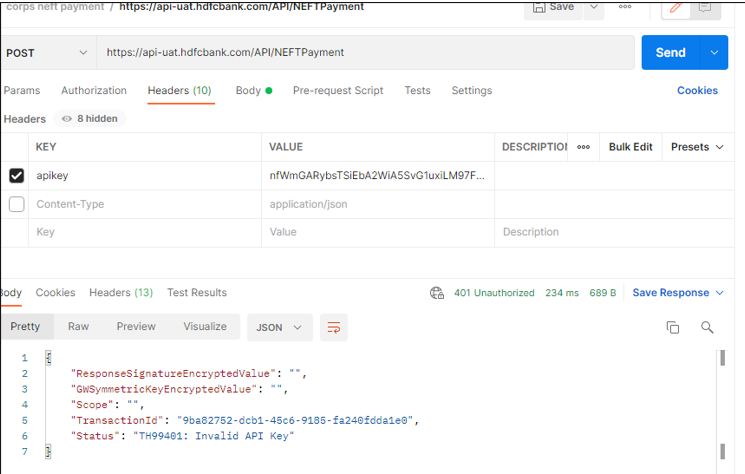Screen dimensions: 745x474
Task: Open the Cookies link
Action: 697,90
